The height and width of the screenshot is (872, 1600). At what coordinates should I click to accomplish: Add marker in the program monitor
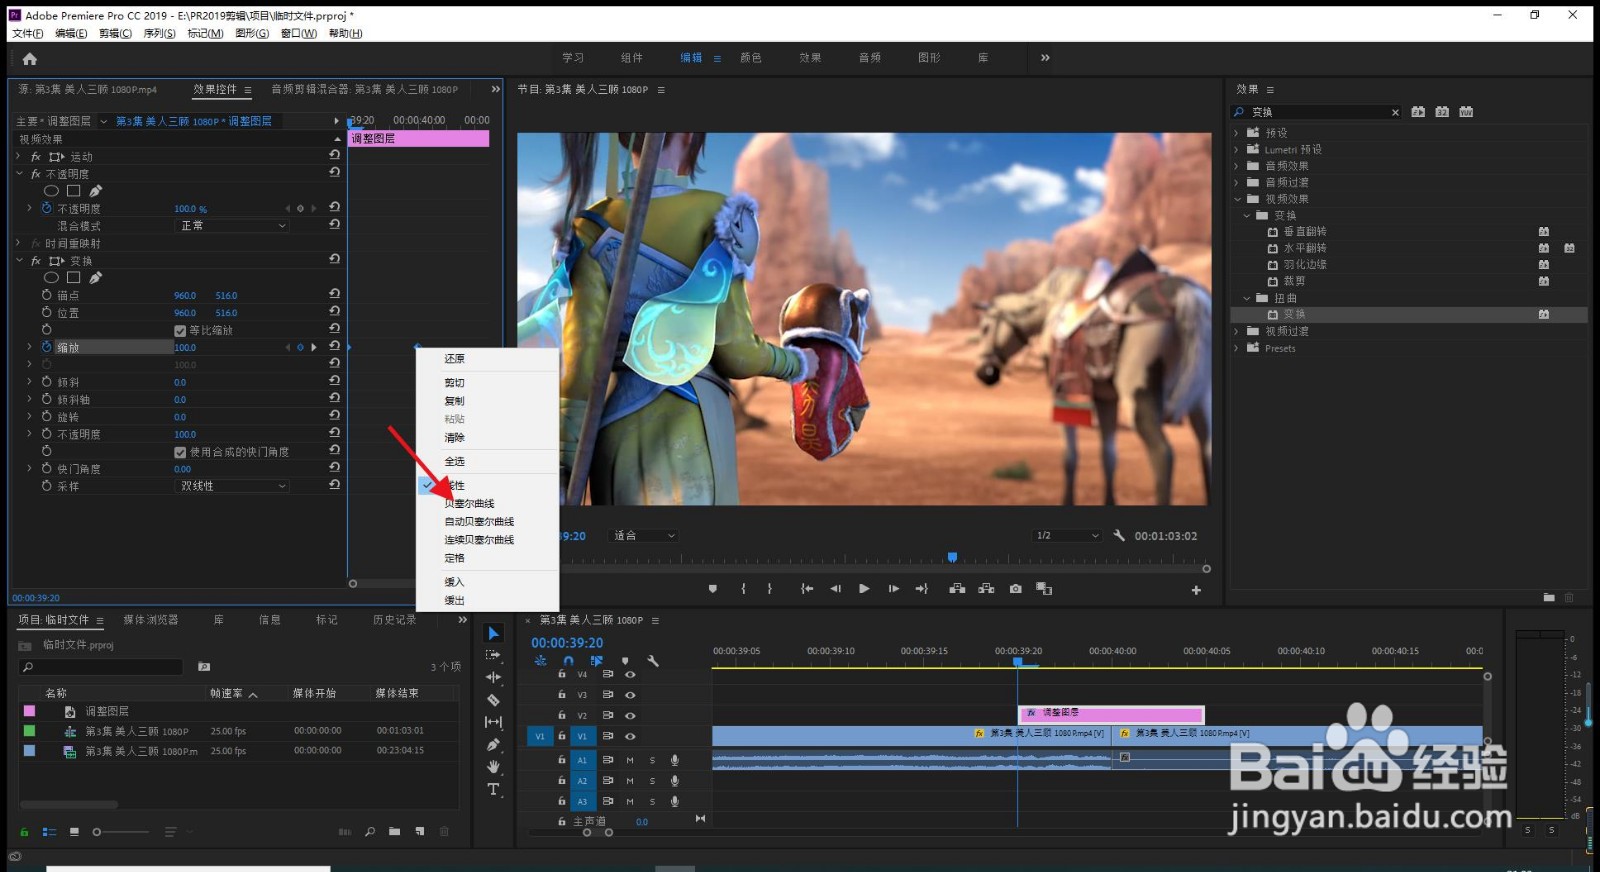713,589
